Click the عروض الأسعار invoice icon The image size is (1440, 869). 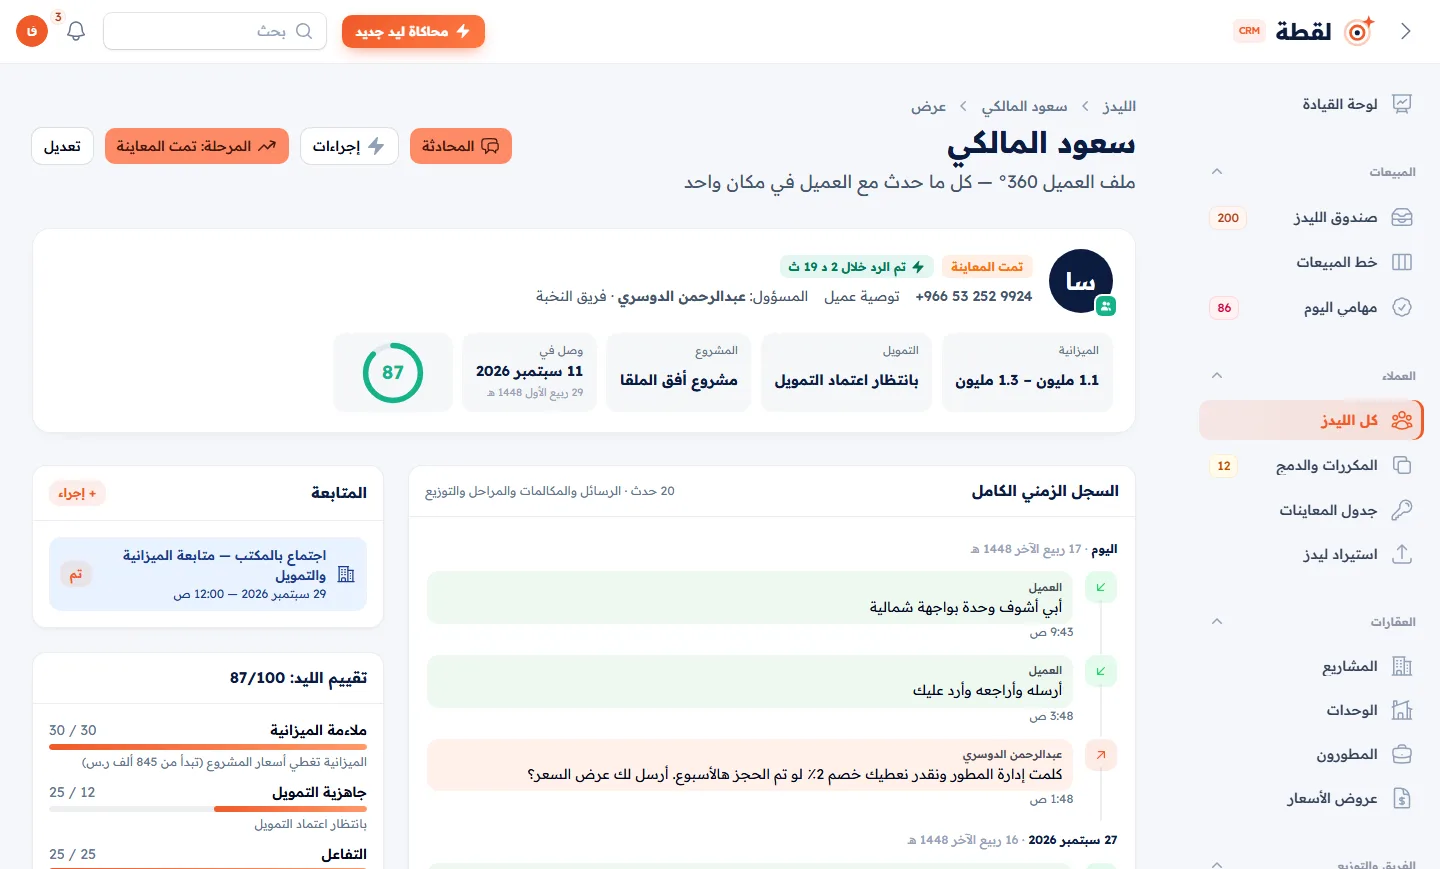[x=1402, y=798]
